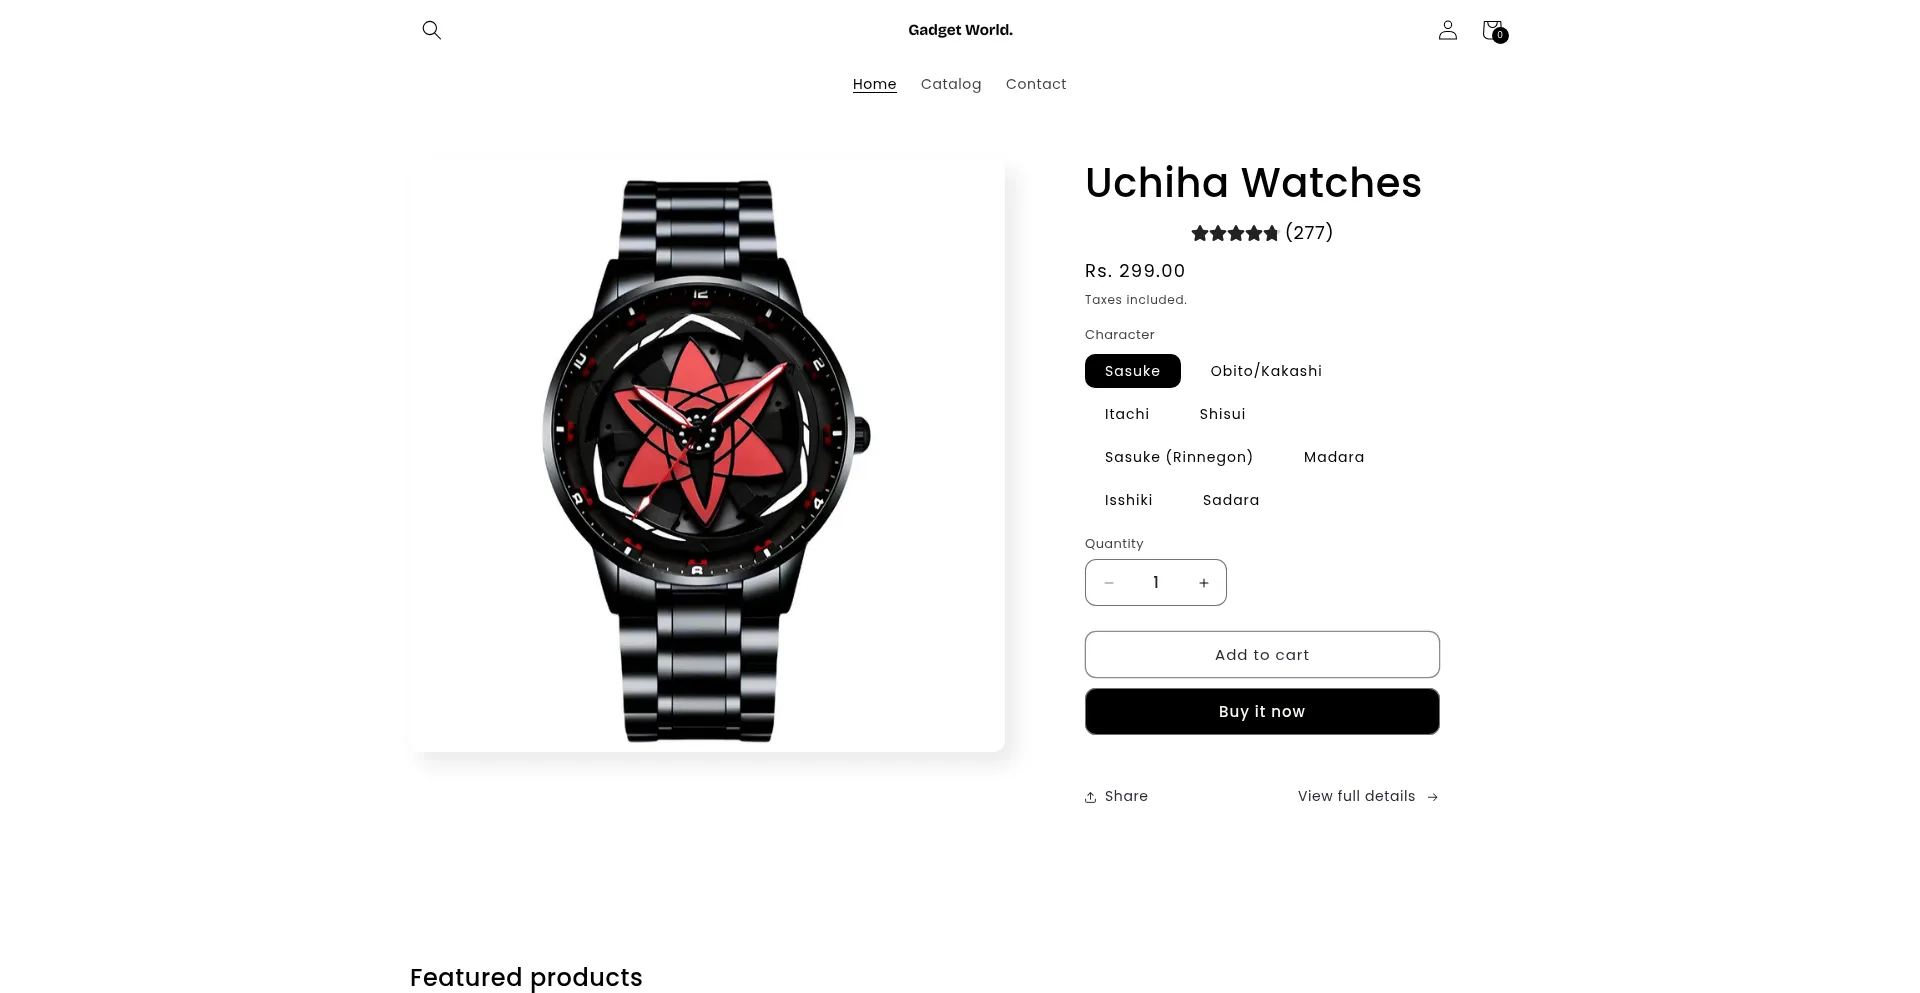The height and width of the screenshot is (993, 1920).
Task: Pick the Sasuke (Rinnegon) option
Action: tap(1179, 457)
